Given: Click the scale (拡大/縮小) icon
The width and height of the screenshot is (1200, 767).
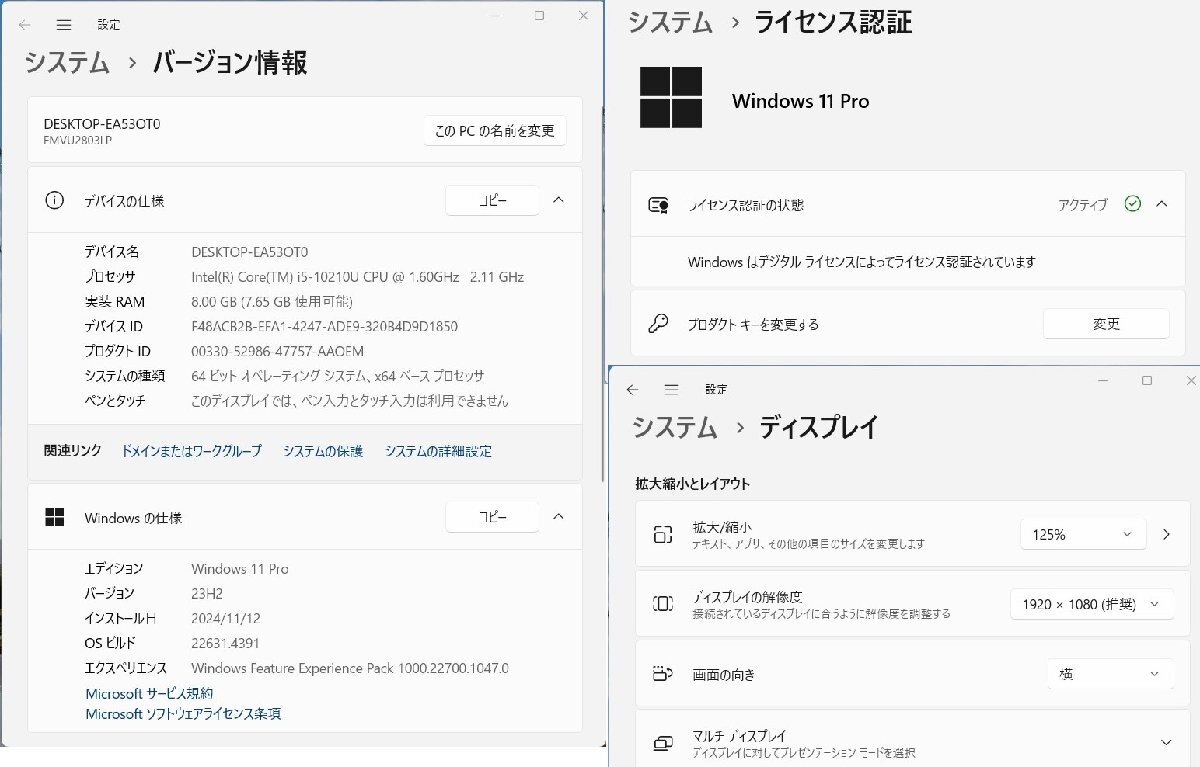Looking at the screenshot, I should pos(663,535).
